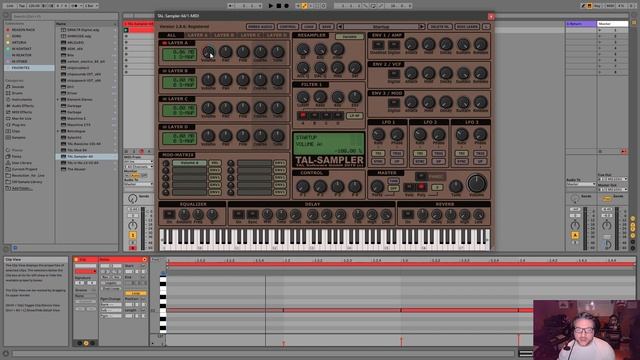640x360 pixels.
Task: Click the Filter Reso knob
Action: pyautogui.click(x=320, y=97)
